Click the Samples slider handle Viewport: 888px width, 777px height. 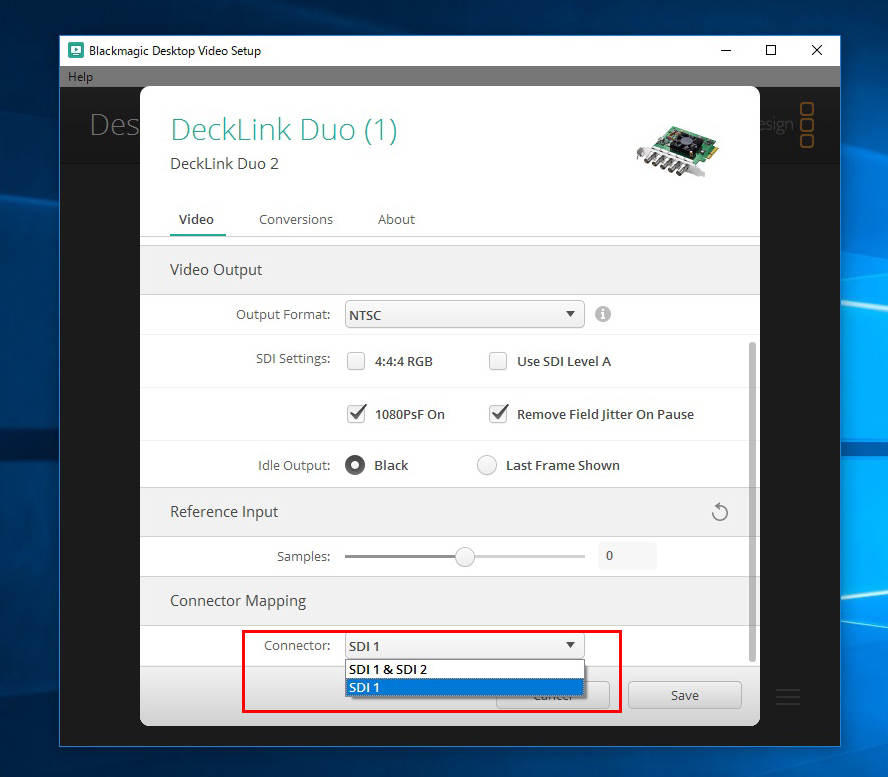[x=465, y=557]
